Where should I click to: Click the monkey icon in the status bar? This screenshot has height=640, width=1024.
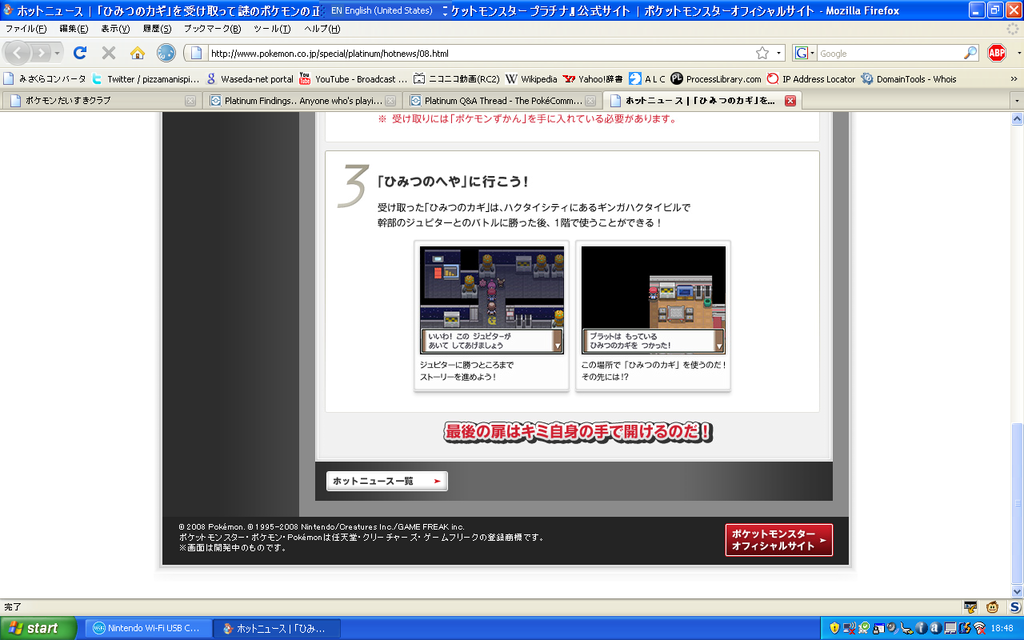[x=993, y=607]
